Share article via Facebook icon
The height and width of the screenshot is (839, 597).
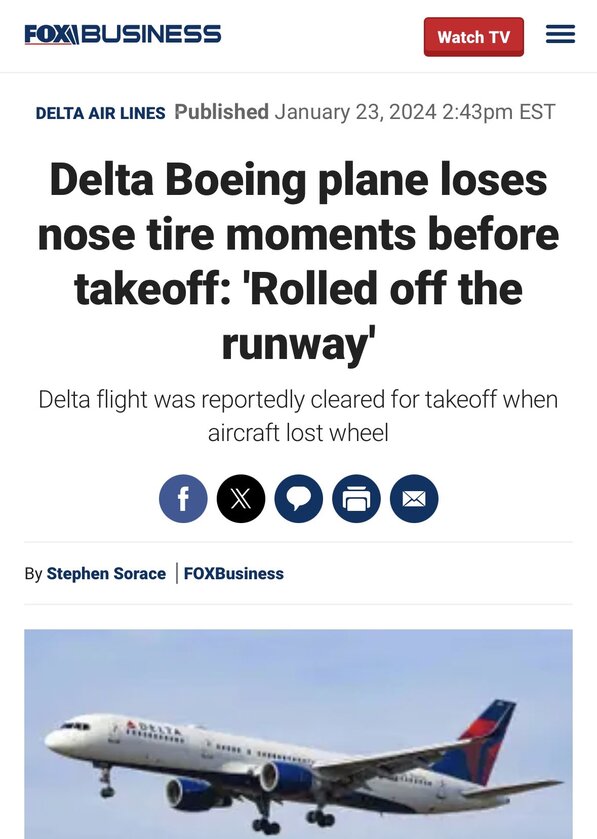click(x=183, y=499)
